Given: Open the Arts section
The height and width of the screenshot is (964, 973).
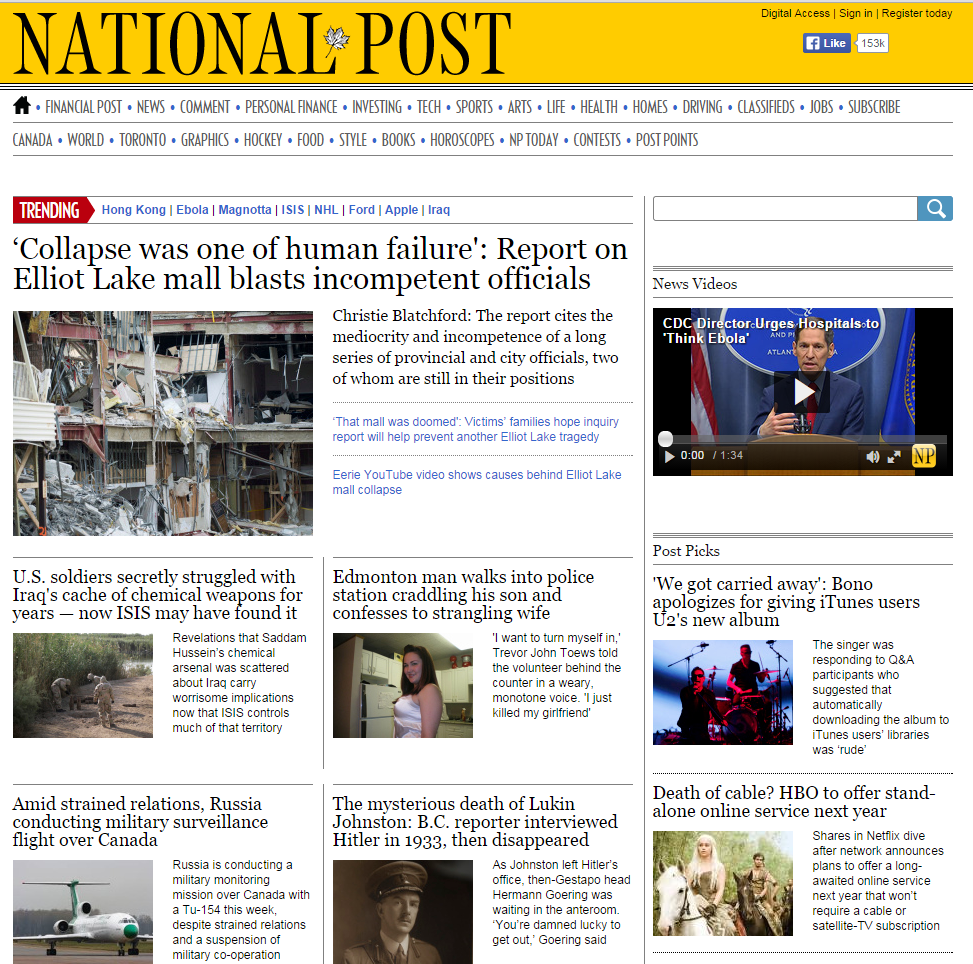Looking at the screenshot, I should tap(519, 107).
